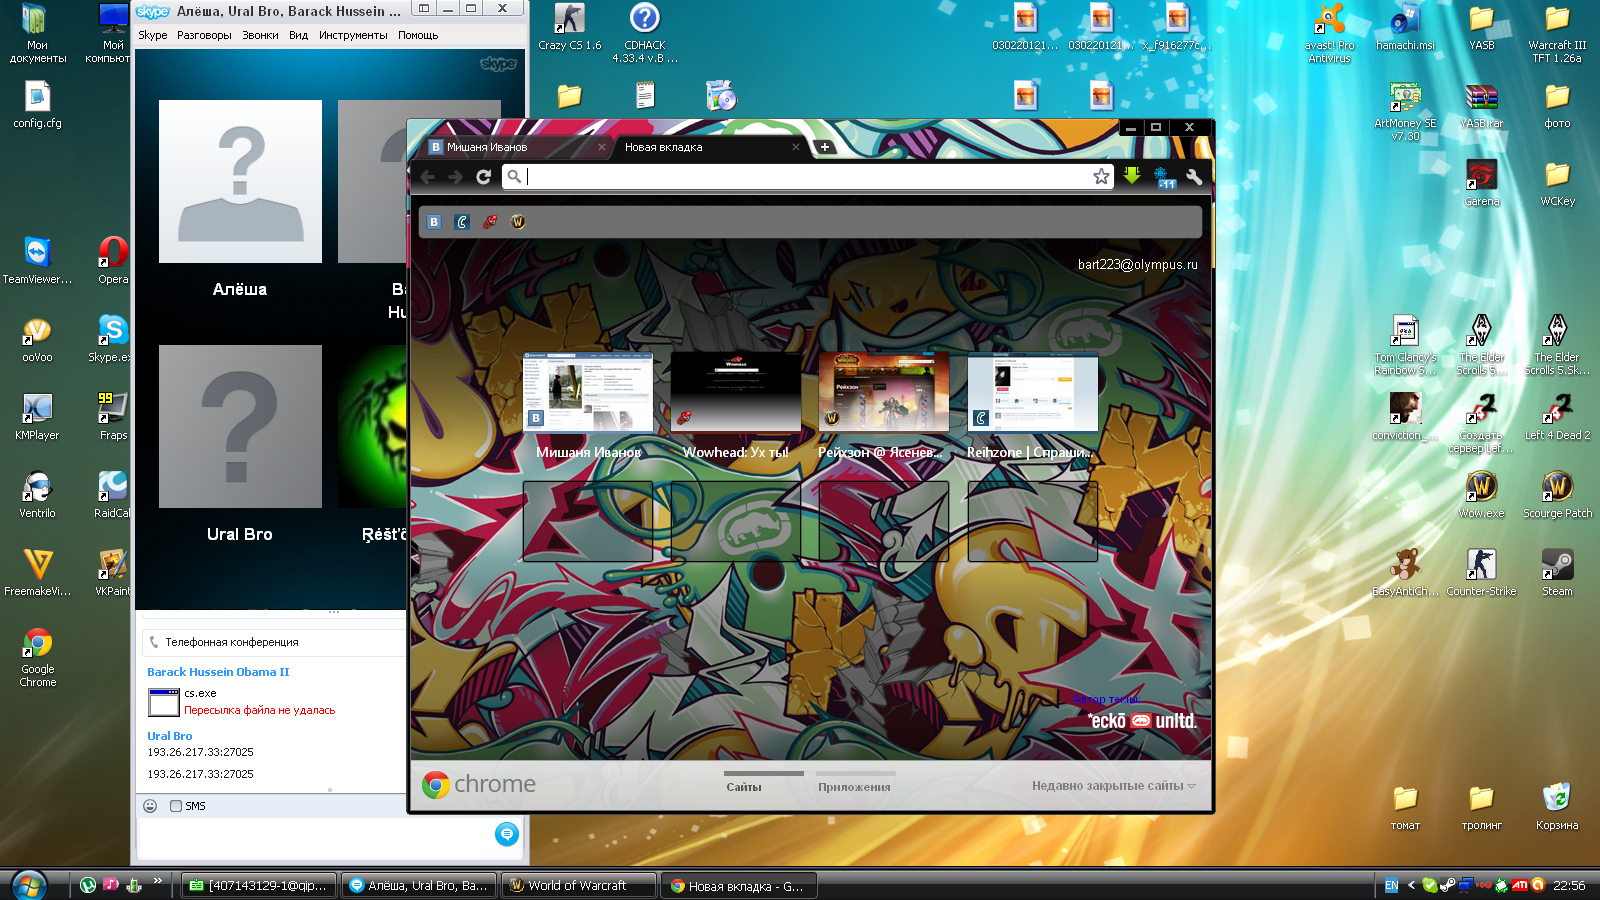The width and height of the screenshot is (1600, 900).
Task: Close the Новая вкладка tab
Action: 796,147
